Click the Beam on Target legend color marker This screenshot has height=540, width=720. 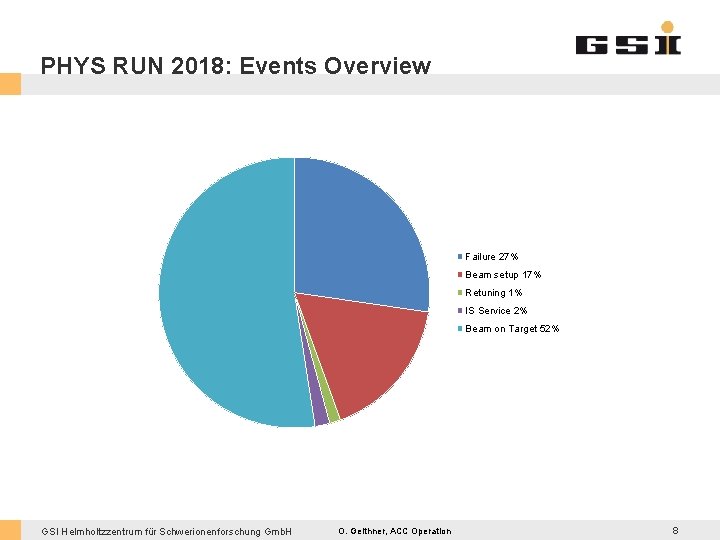pyautogui.click(x=460, y=329)
